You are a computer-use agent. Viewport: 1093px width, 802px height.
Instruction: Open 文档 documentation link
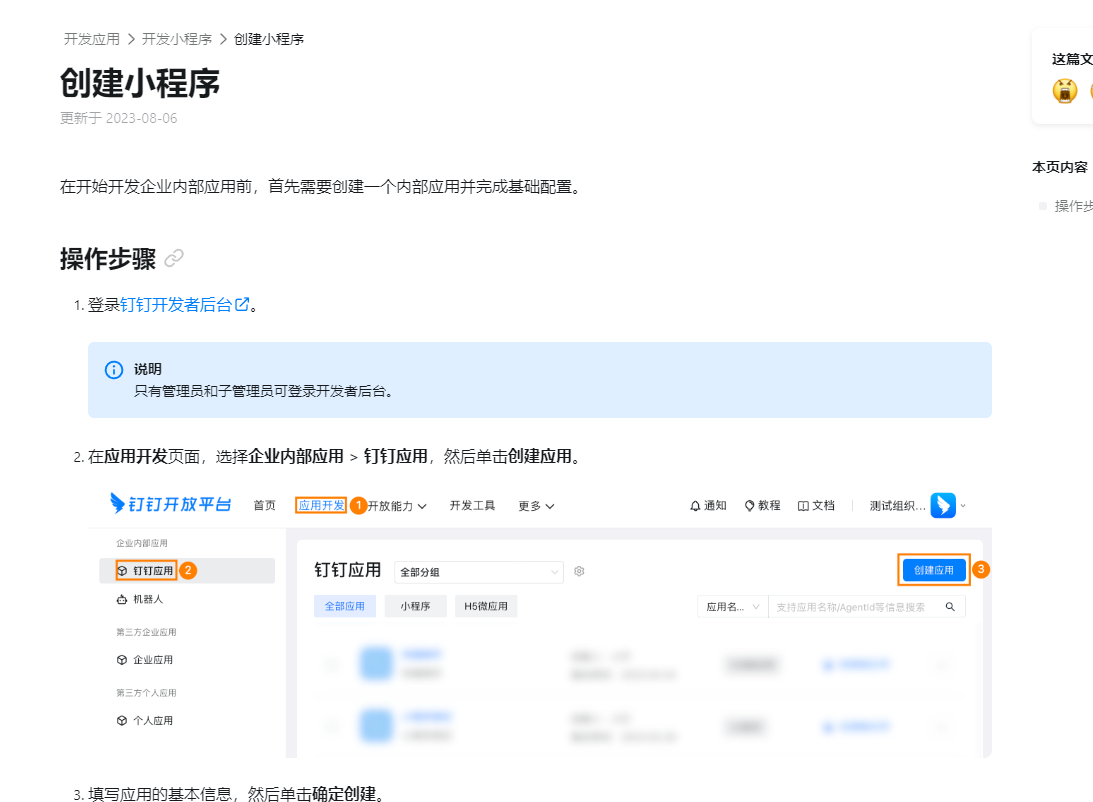click(x=816, y=505)
